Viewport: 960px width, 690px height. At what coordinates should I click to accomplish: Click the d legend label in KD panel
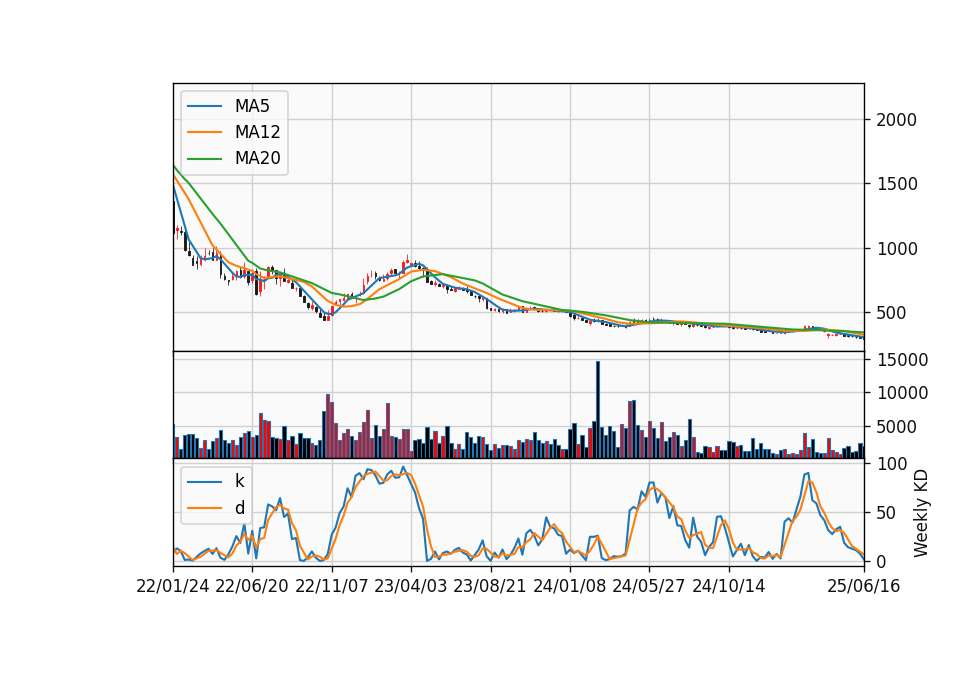click(239, 508)
